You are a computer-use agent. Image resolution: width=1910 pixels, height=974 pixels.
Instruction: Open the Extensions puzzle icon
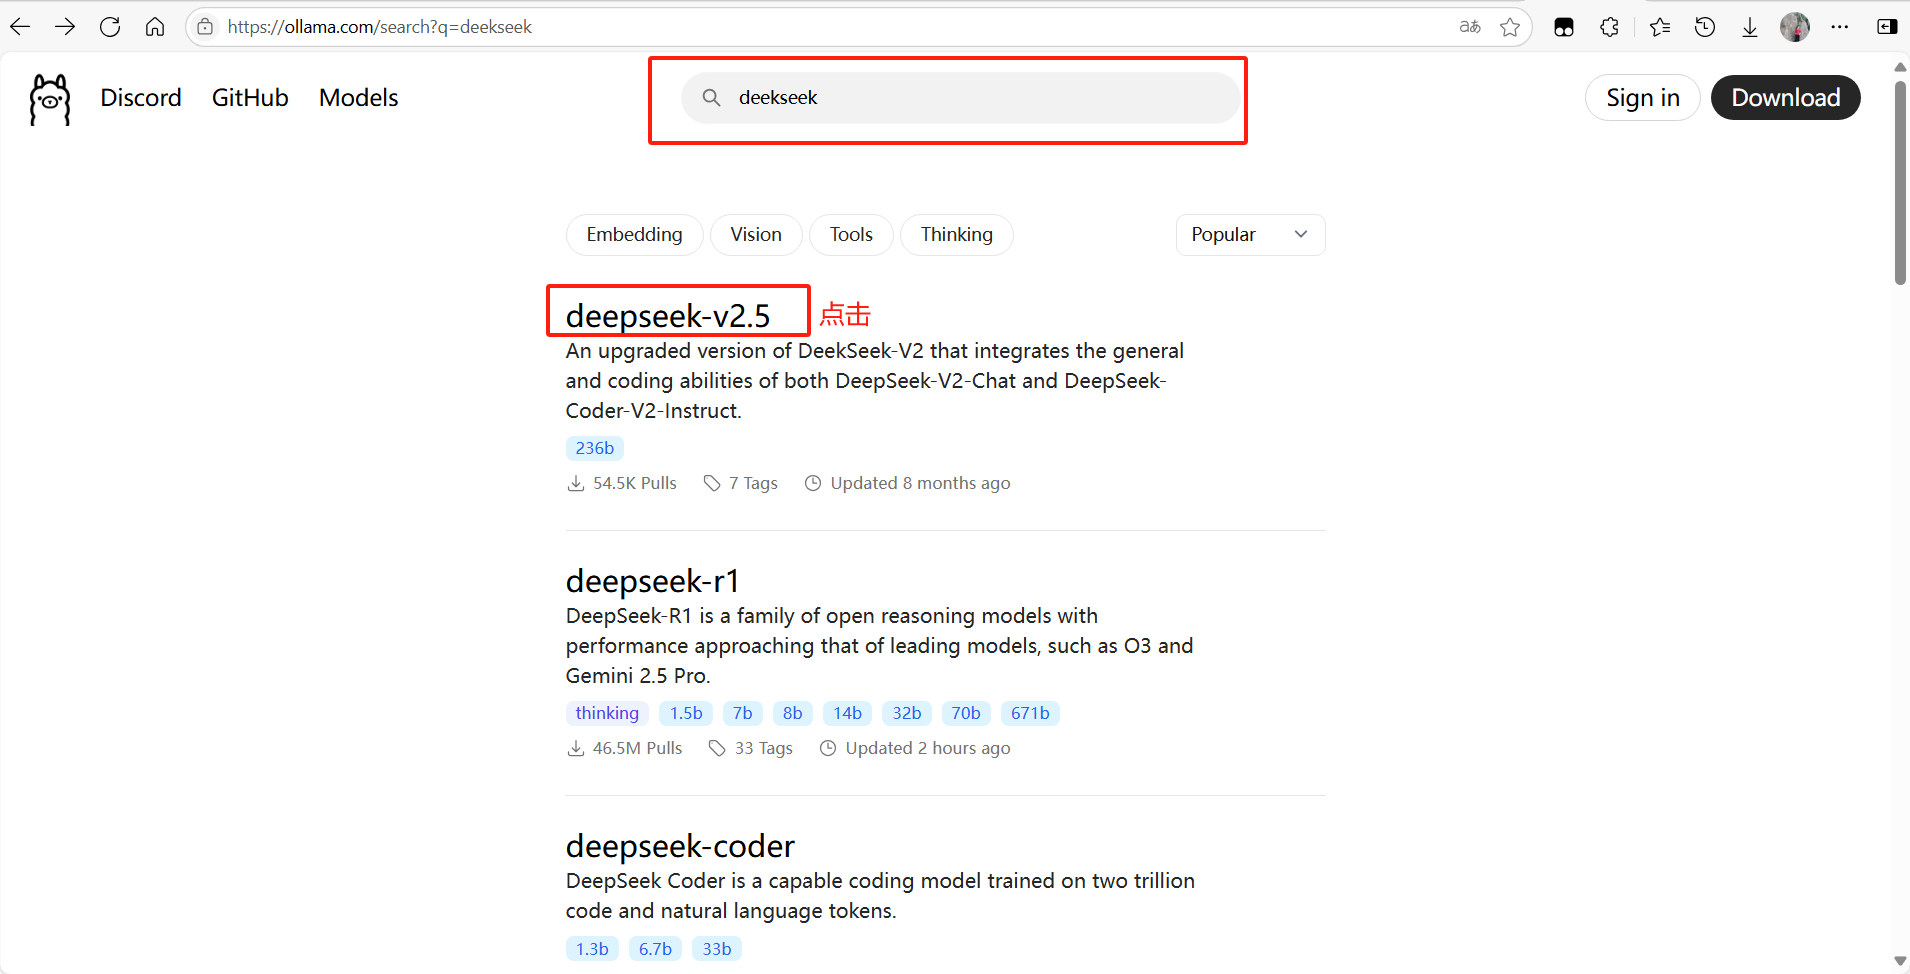click(x=1609, y=27)
